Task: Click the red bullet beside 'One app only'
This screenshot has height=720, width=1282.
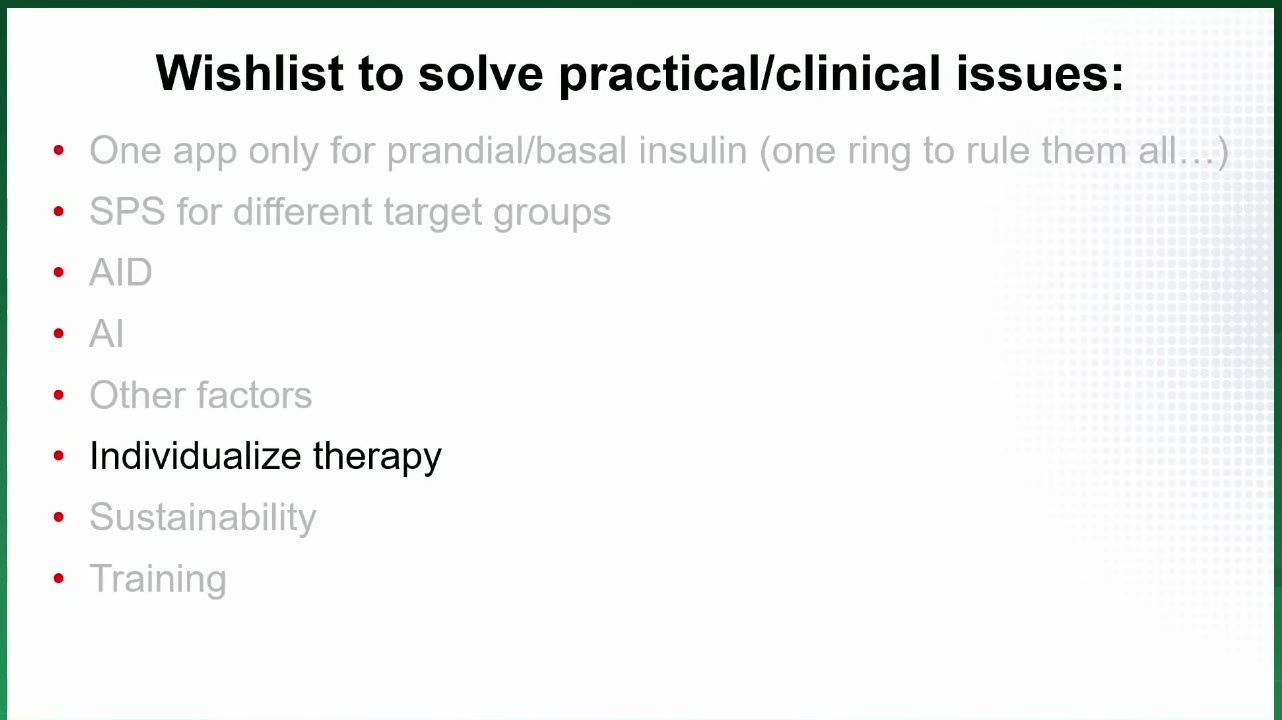Action: (59, 151)
